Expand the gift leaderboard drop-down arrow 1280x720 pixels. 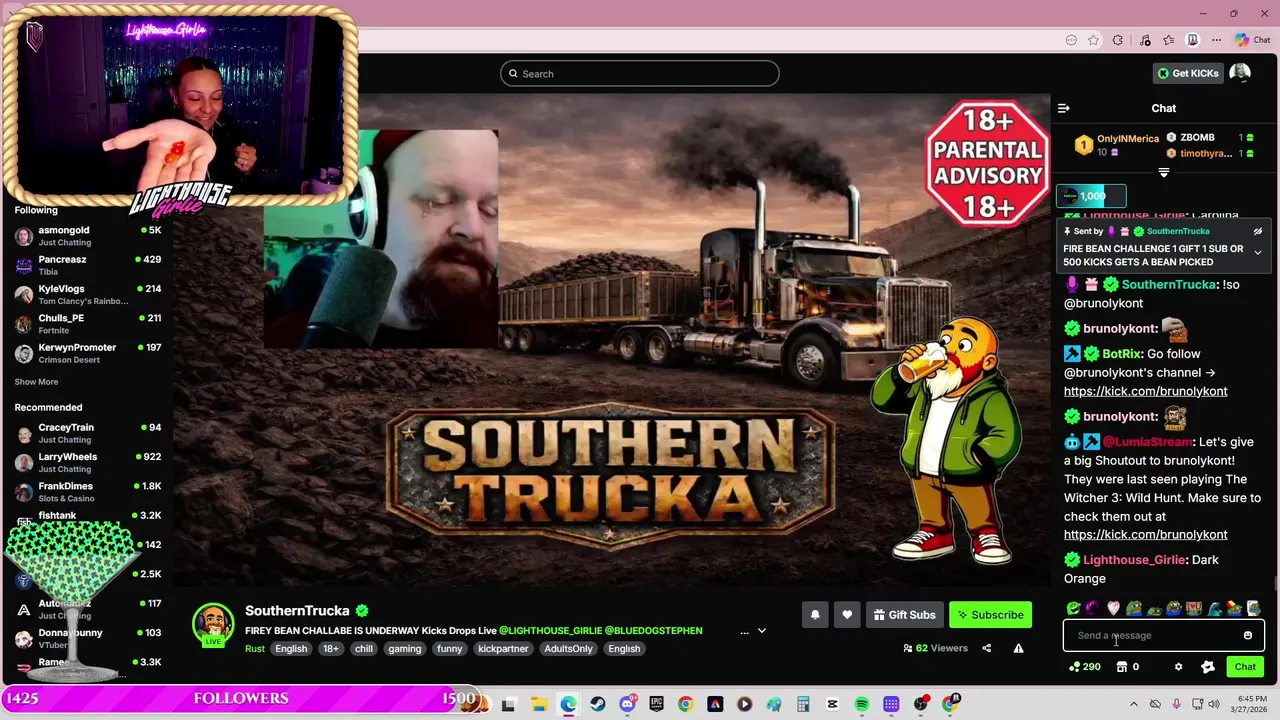[1163, 173]
